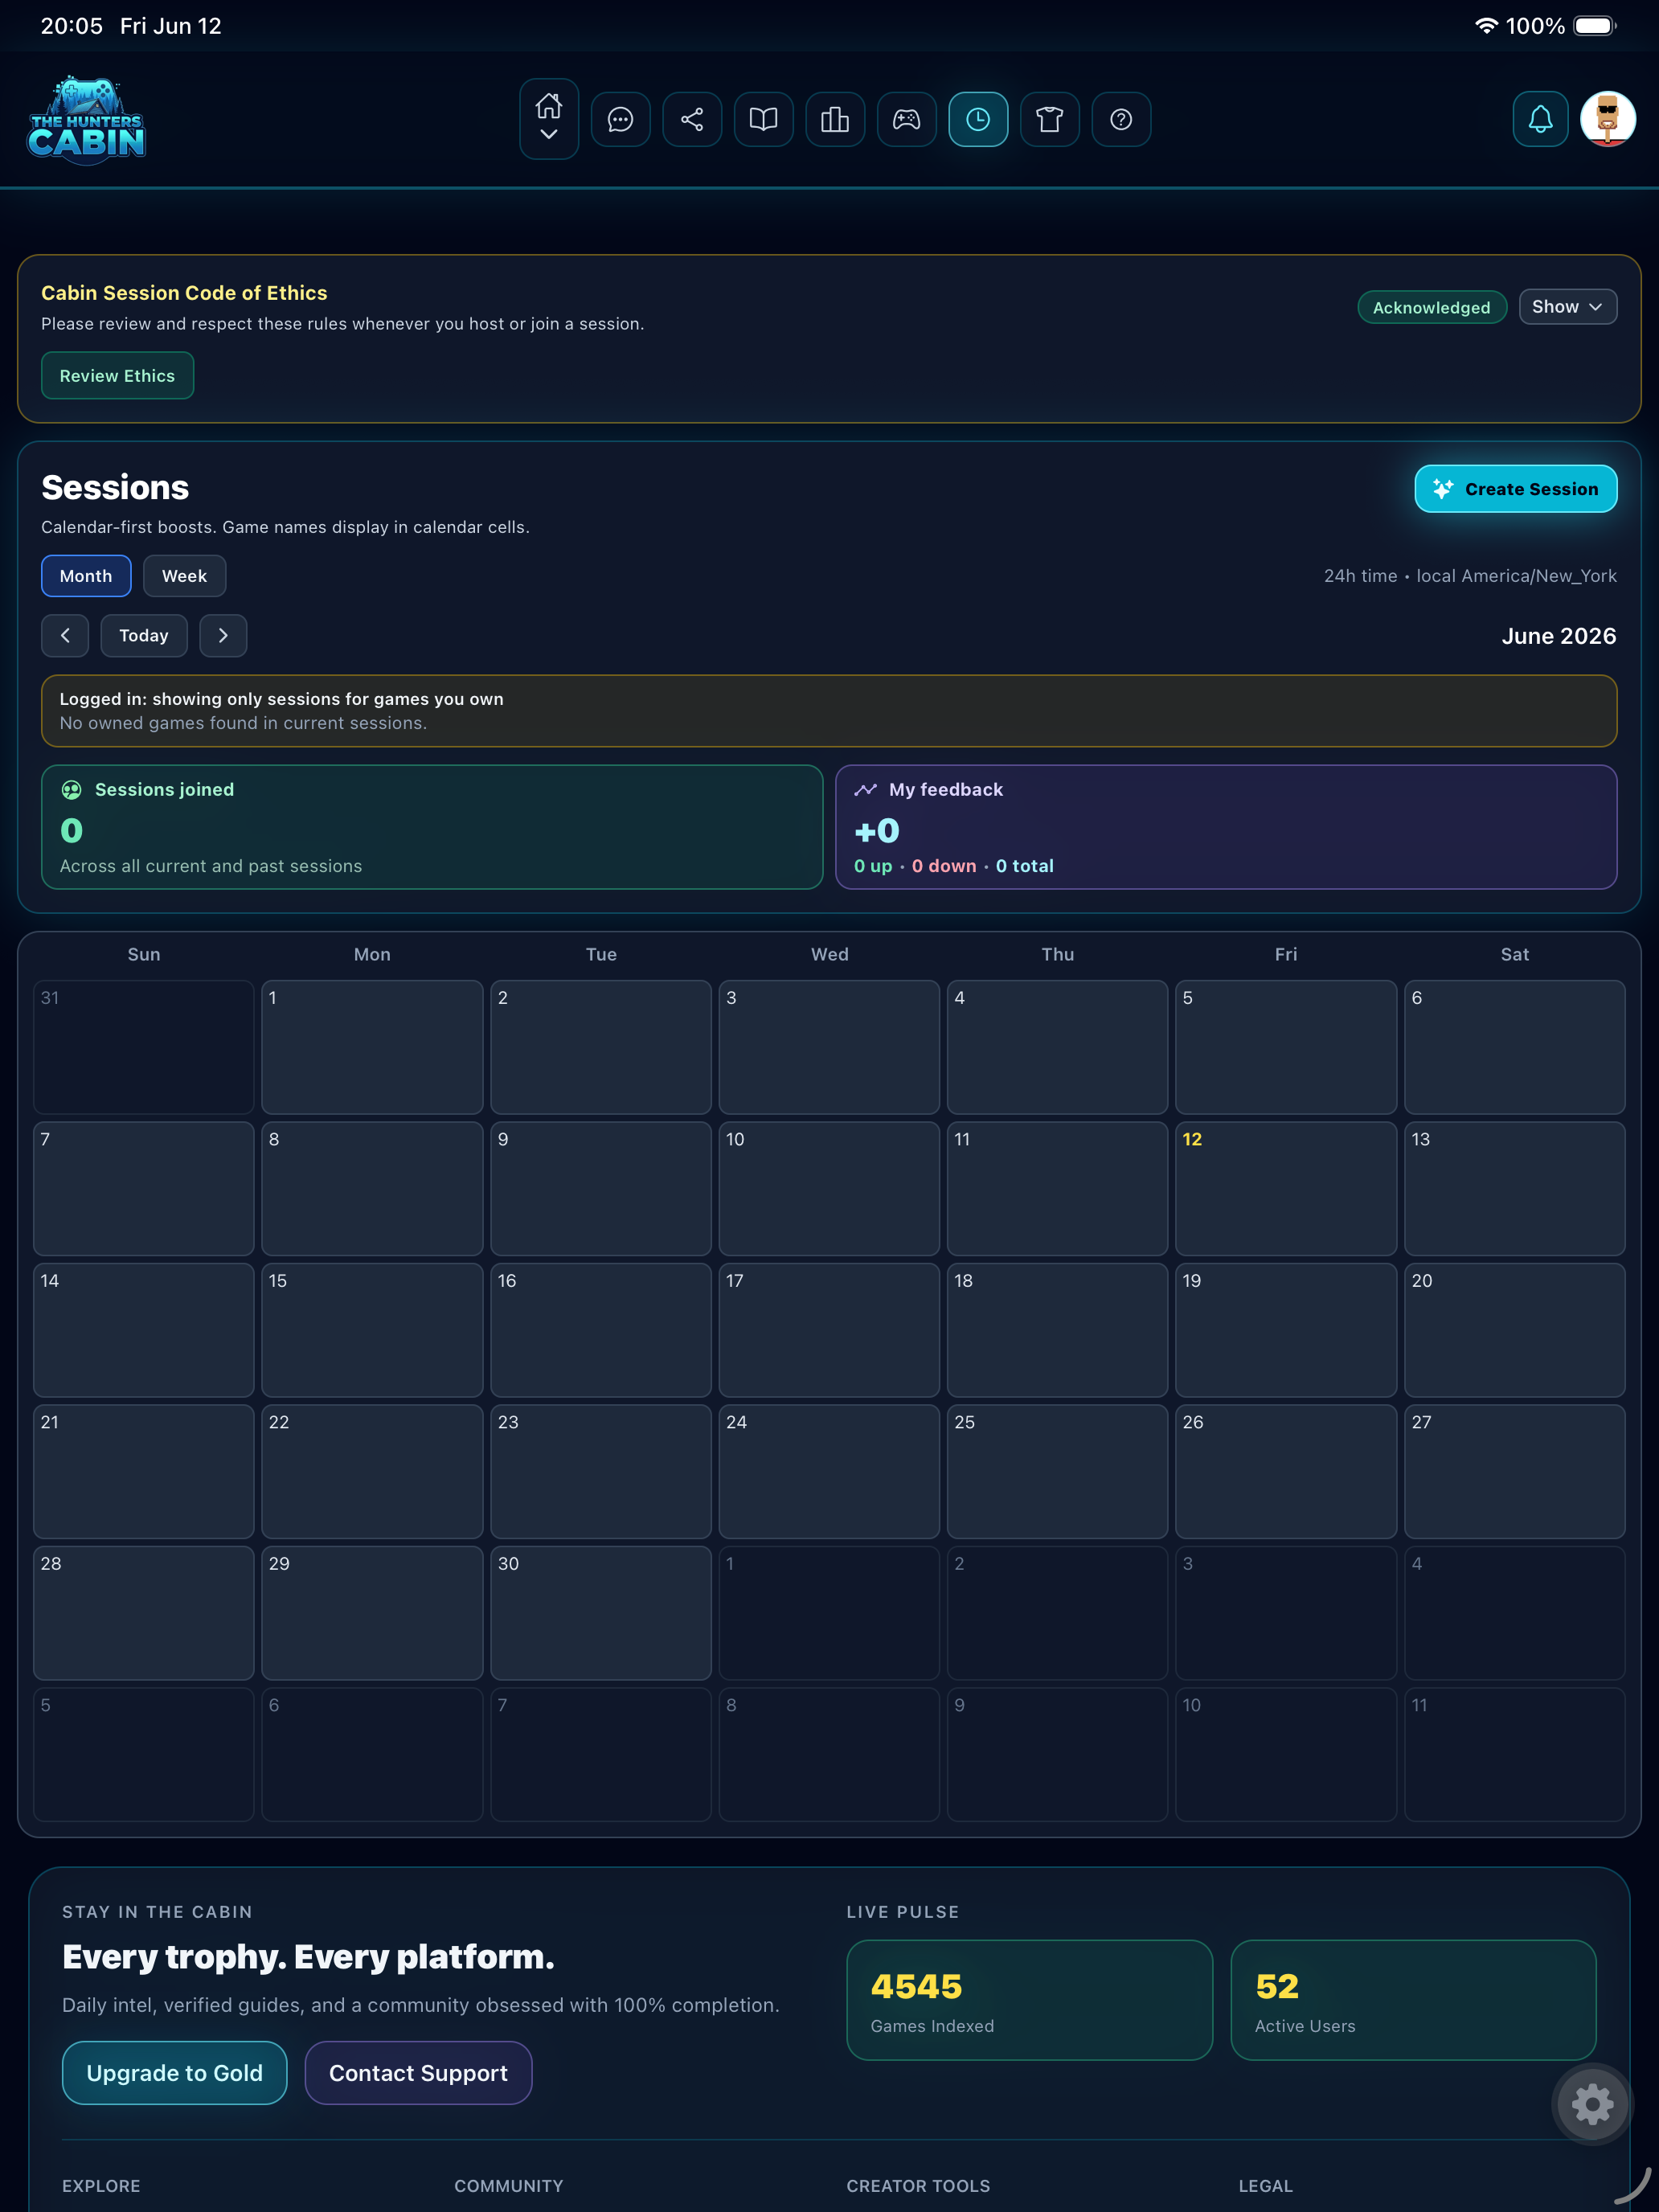Click the Sessions joined card
This screenshot has width=1659, height=2212.
click(x=432, y=827)
